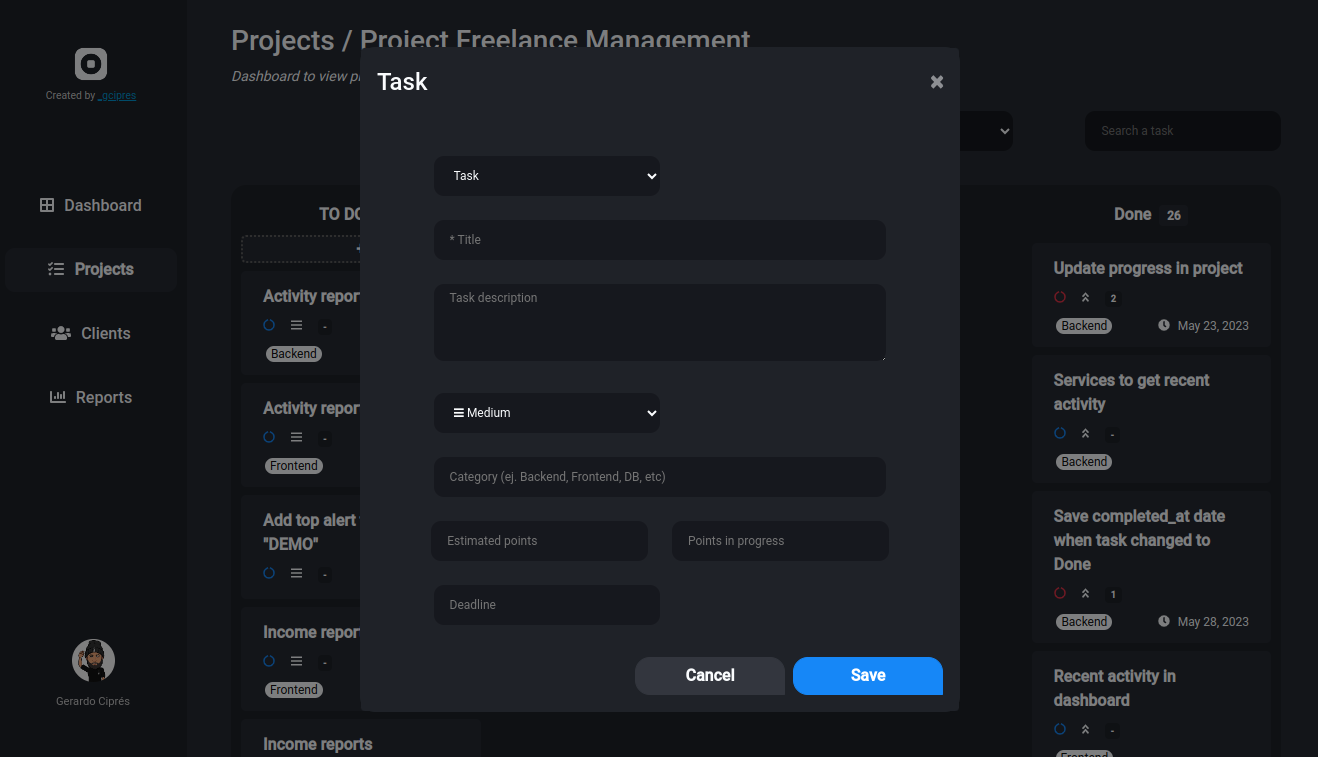Viewport: 1318px width, 757px height.
Task: Click the Title input field
Action: coord(660,240)
